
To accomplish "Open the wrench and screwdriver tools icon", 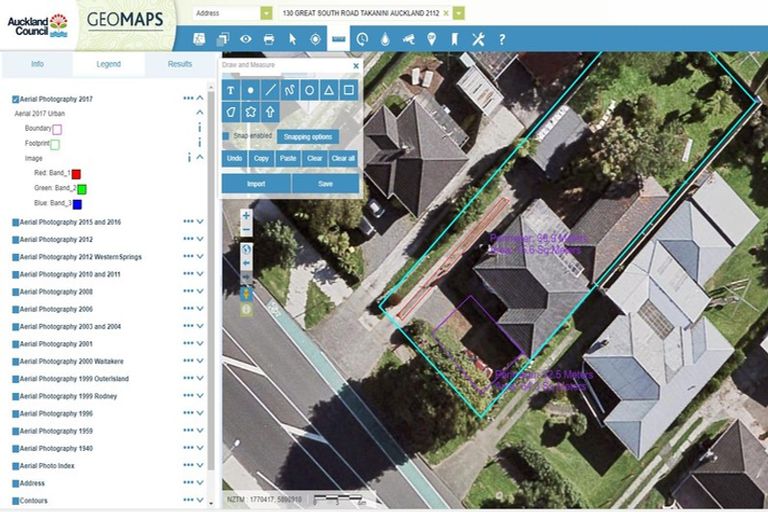I will point(478,39).
